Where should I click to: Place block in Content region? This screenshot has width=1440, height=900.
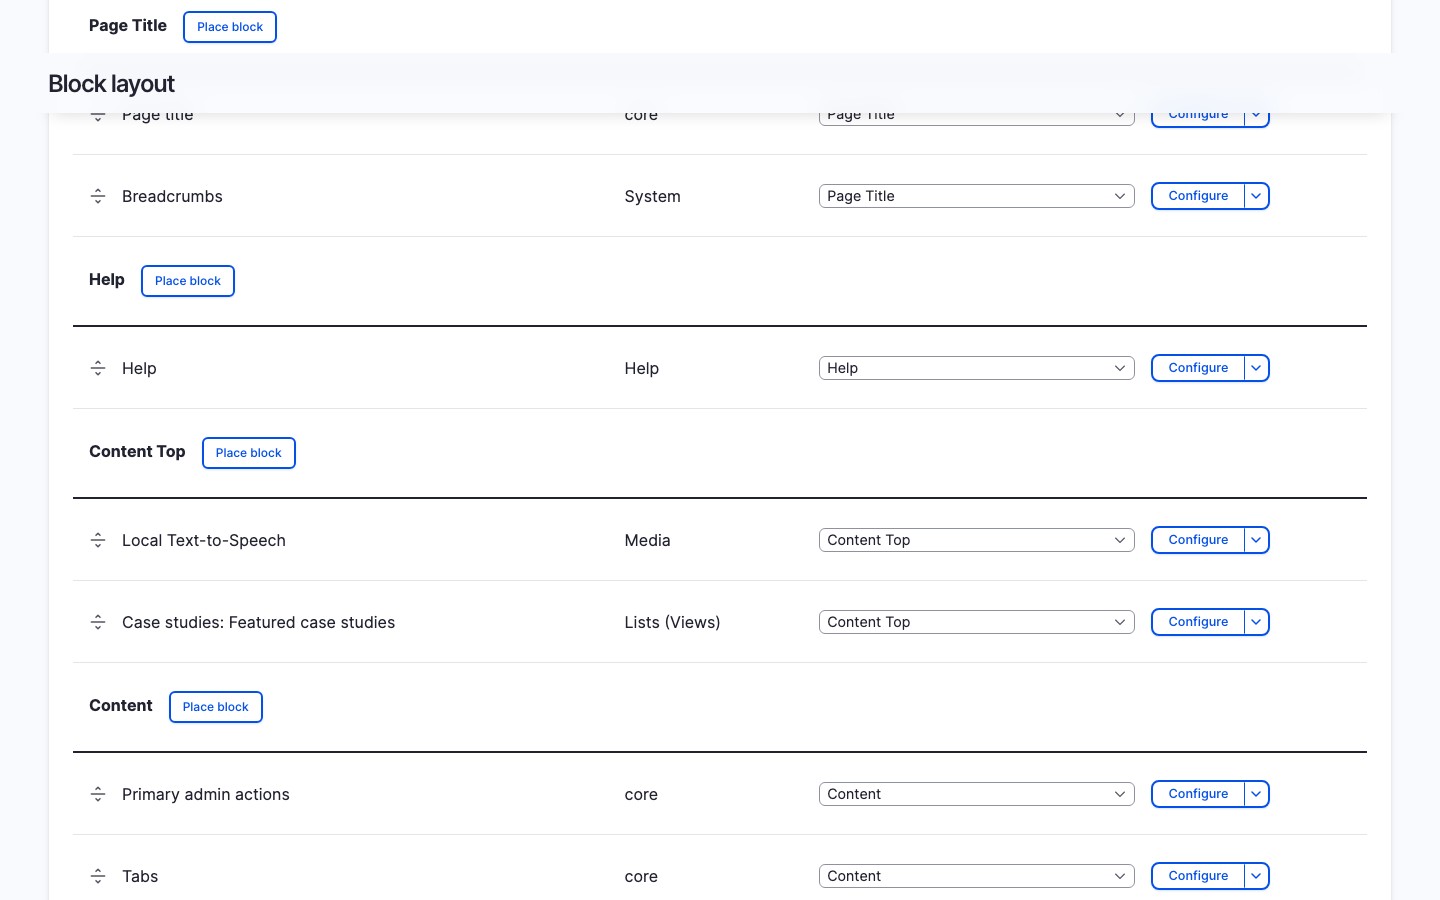216,707
